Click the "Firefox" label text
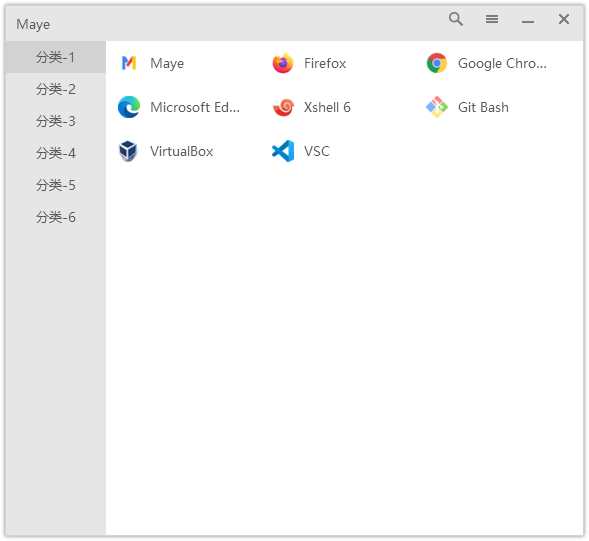 (x=325, y=63)
